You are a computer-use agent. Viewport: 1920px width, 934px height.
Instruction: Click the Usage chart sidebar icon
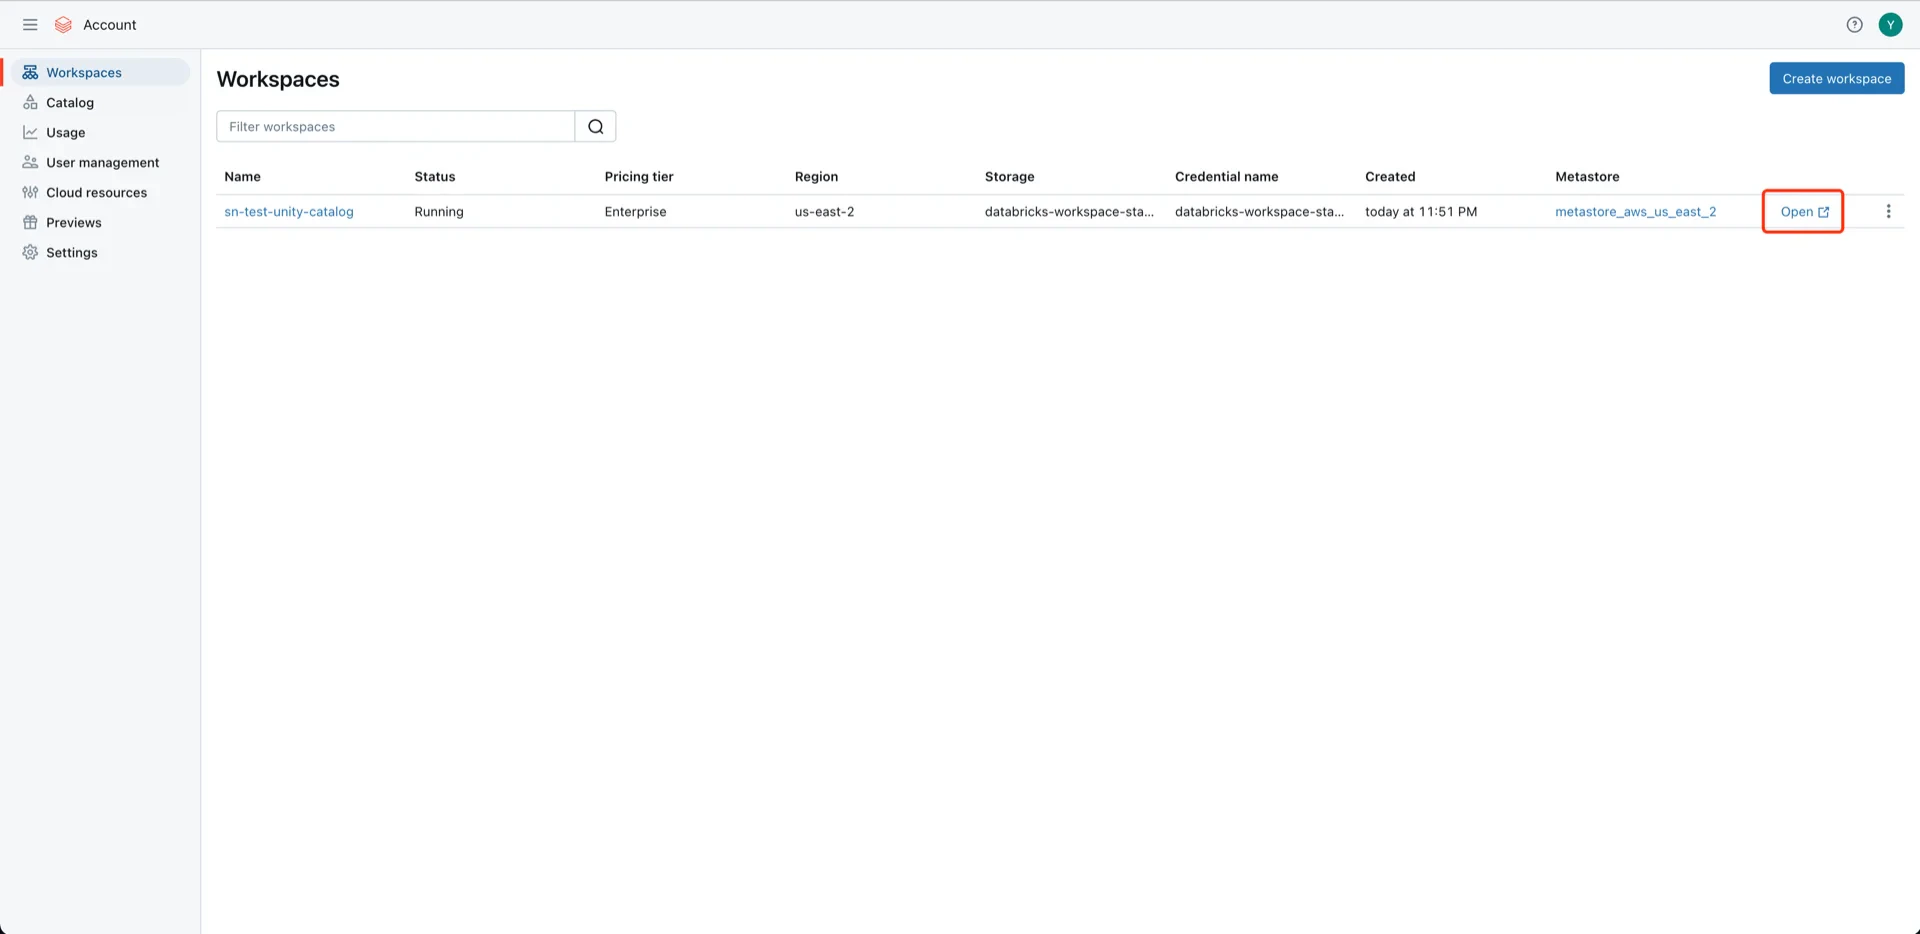click(30, 132)
